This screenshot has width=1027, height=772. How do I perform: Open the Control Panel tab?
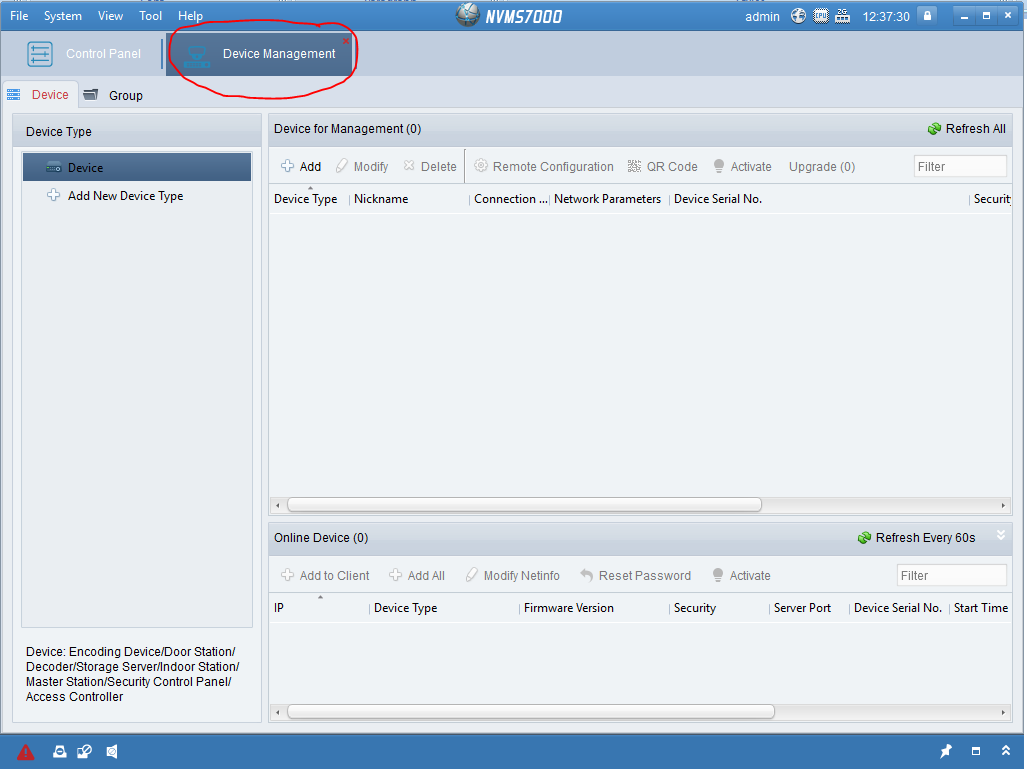pyautogui.click(x=84, y=54)
